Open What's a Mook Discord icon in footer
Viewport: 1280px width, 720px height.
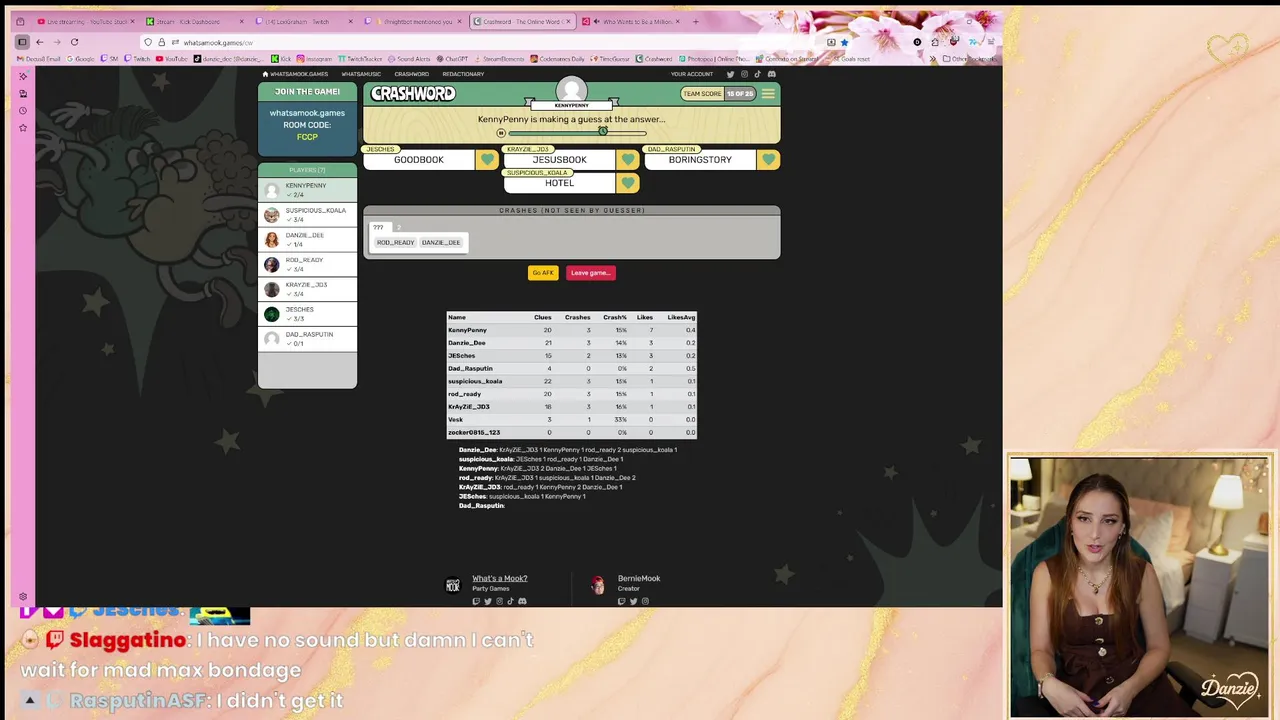(522, 601)
